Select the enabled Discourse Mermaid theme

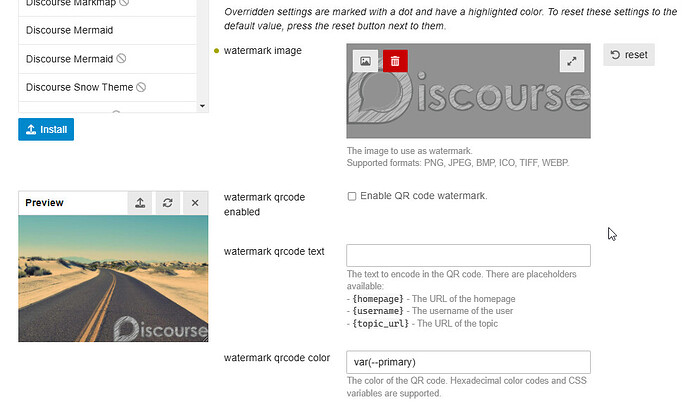(x=107, y=30)
